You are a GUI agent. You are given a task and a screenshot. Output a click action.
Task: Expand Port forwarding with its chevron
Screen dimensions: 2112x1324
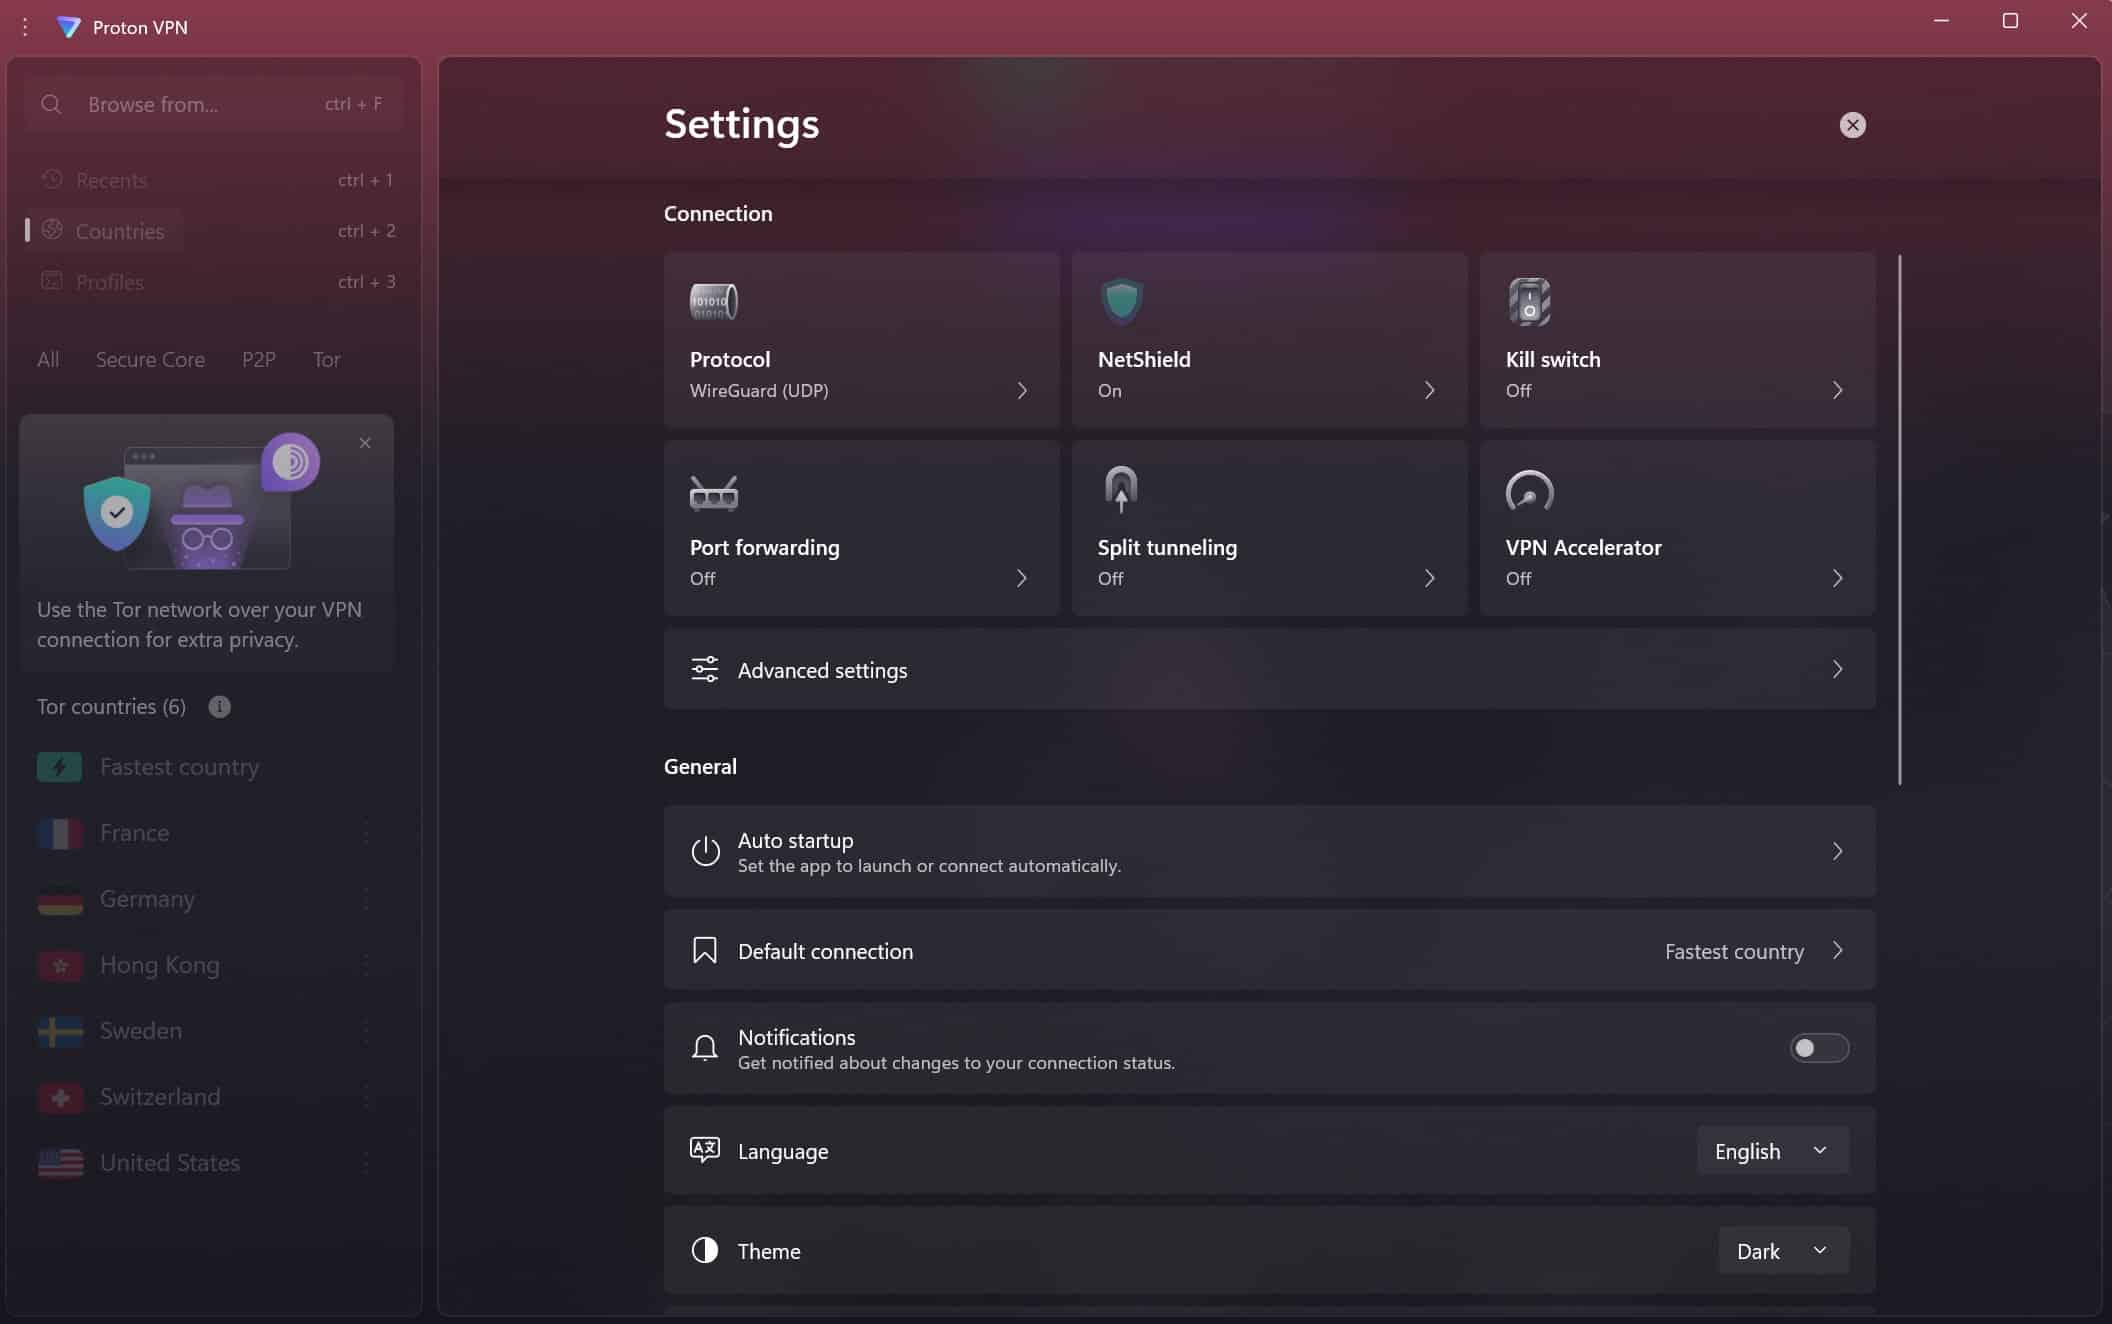(x=1022, y=578)
